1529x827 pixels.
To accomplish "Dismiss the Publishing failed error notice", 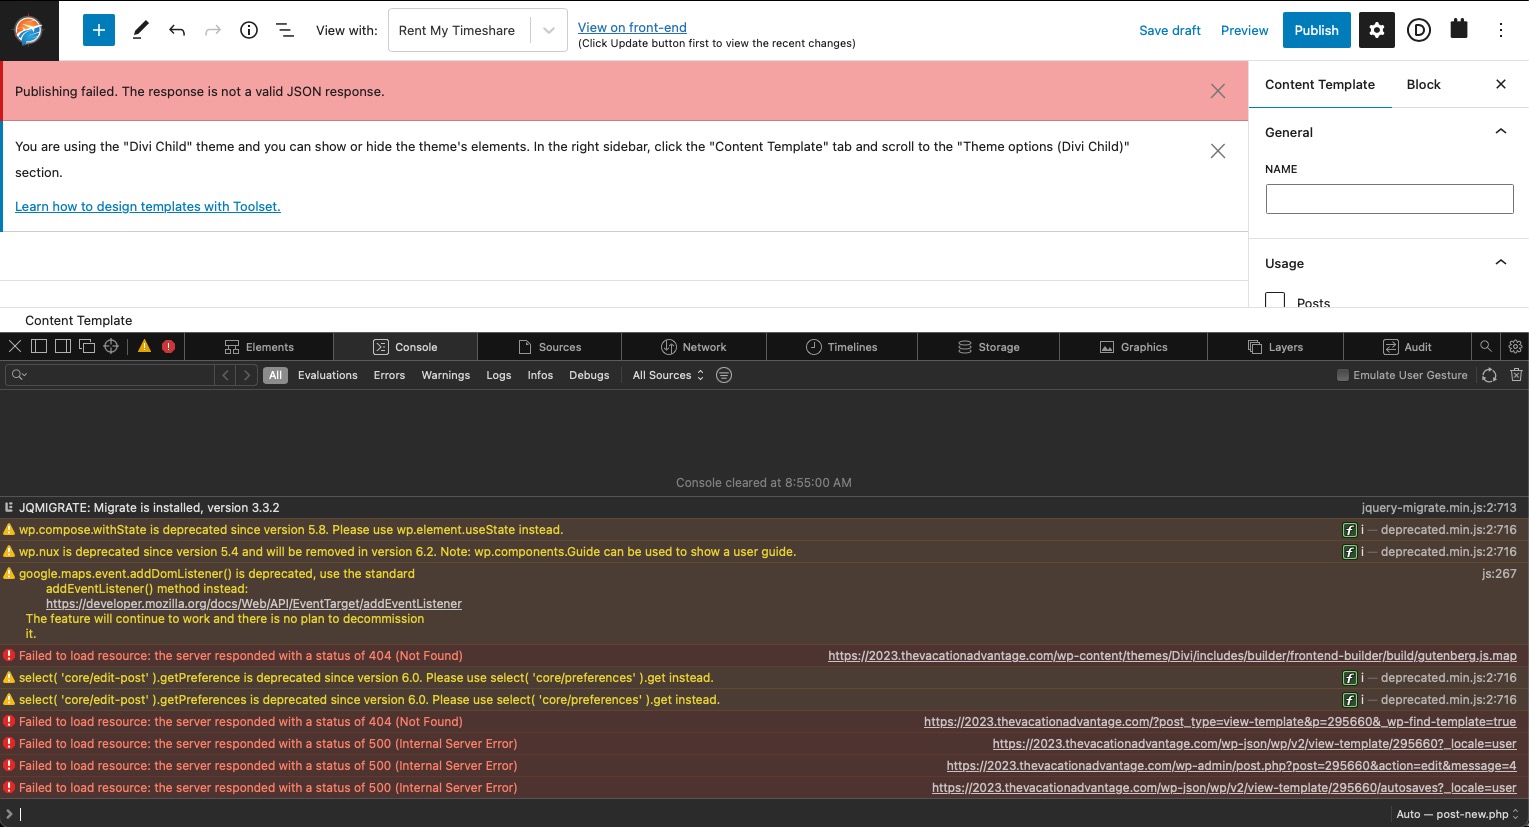I will [x=1217, y=91].
